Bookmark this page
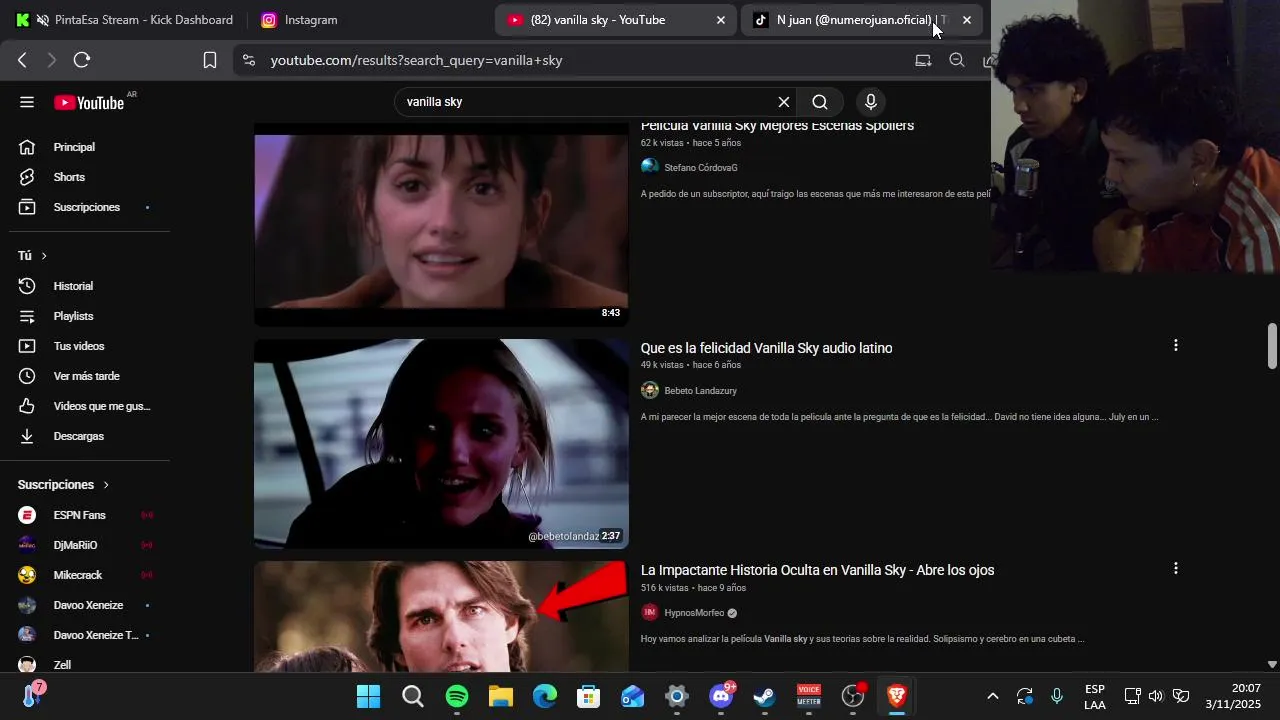Image resolution: width=1280 pixels, height=720 pixels. 210,60
